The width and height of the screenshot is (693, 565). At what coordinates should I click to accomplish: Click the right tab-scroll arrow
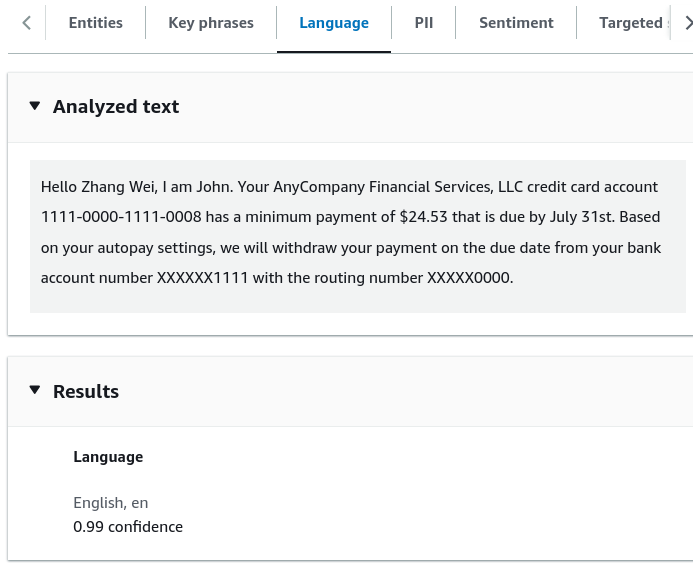coord(688,23)
